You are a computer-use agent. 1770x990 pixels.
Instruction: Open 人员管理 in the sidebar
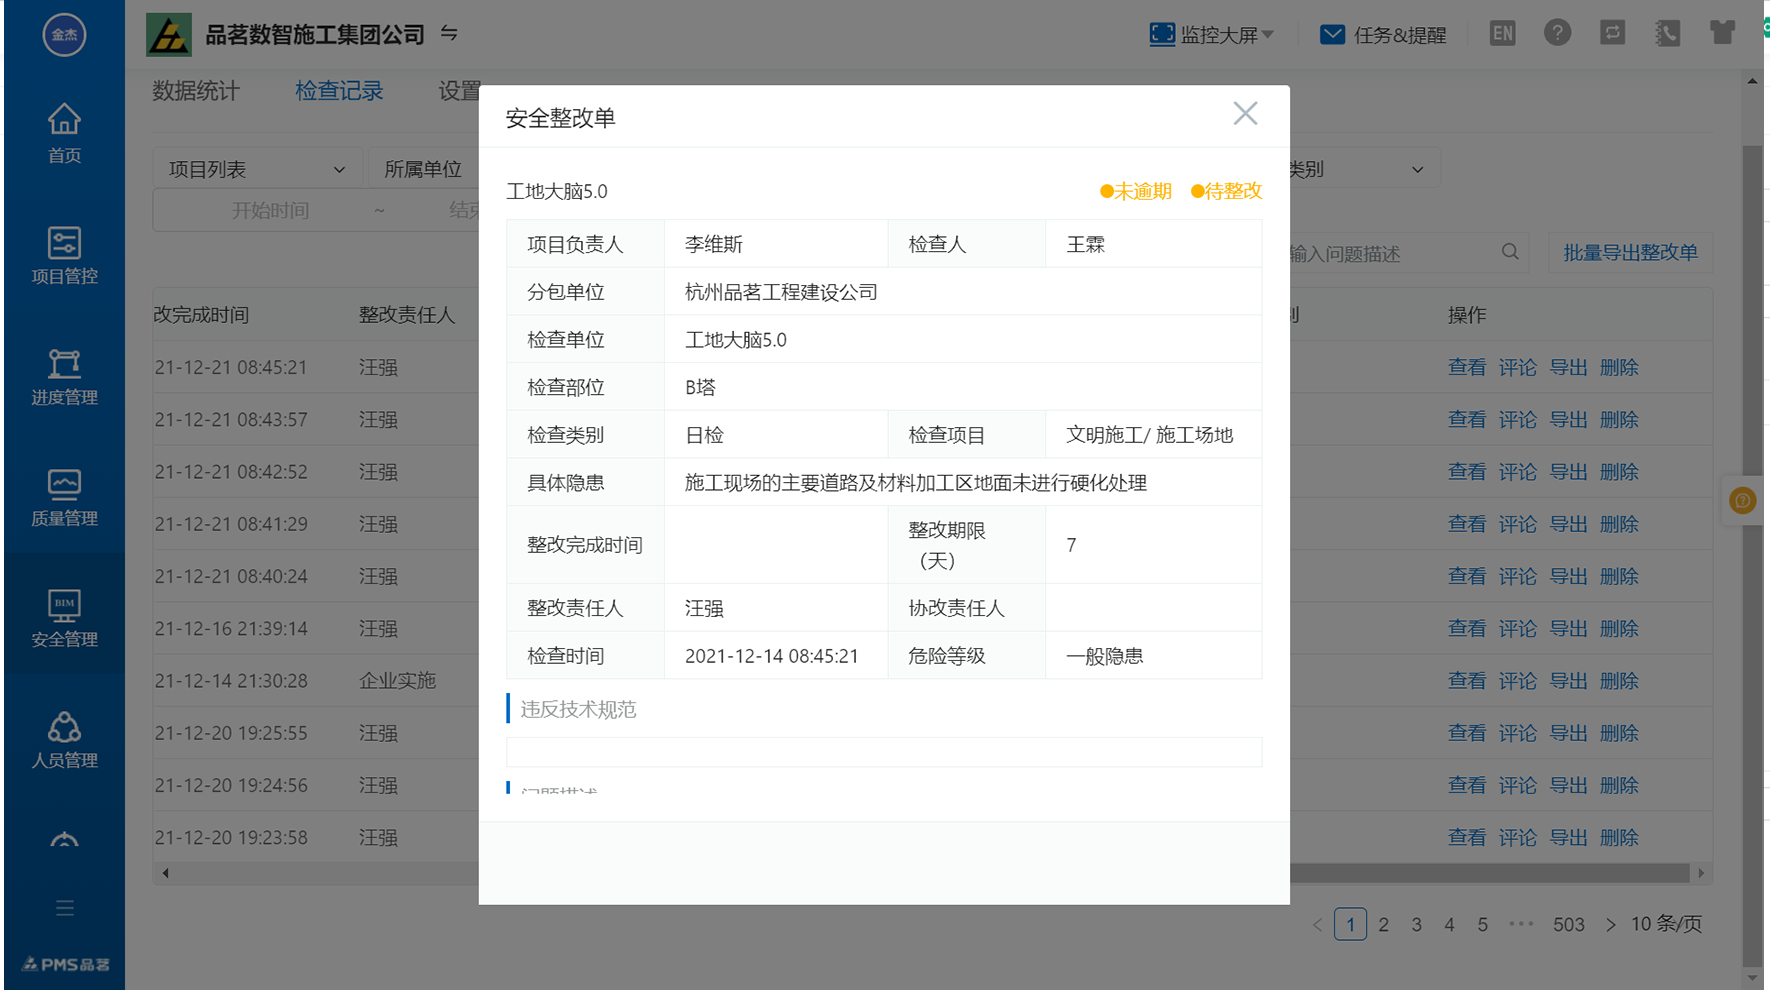click(x=64, y=739)
